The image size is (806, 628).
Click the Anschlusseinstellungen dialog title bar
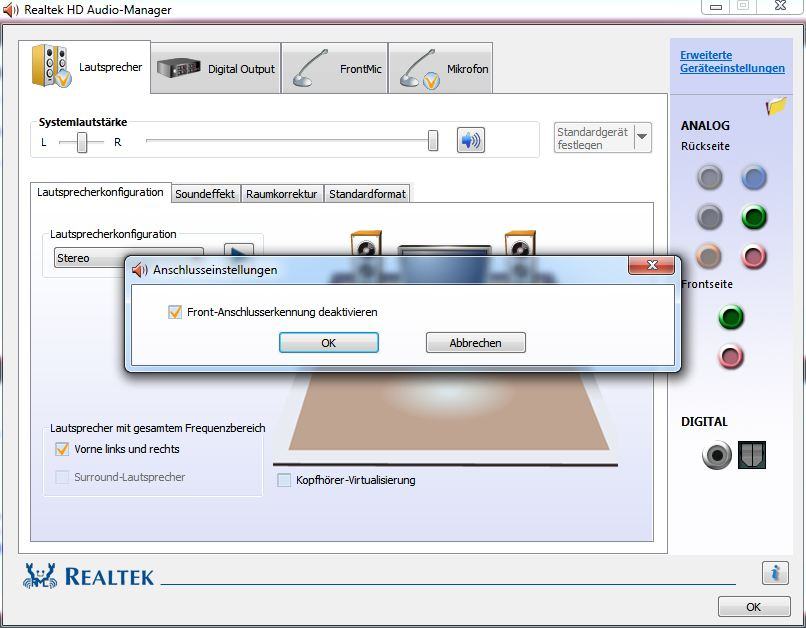tap(378, 269)
